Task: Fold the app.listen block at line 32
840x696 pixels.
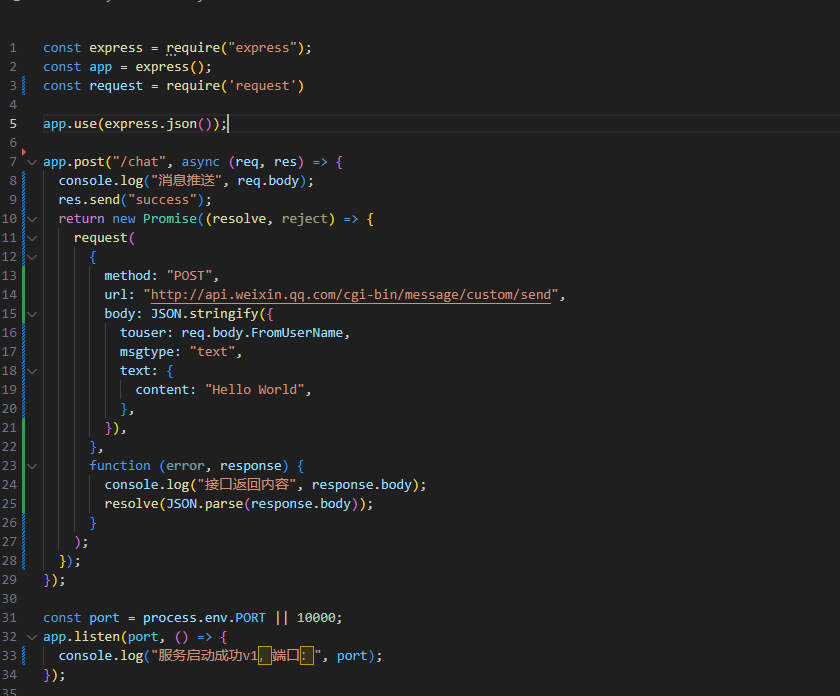Action: coord(32,637)
